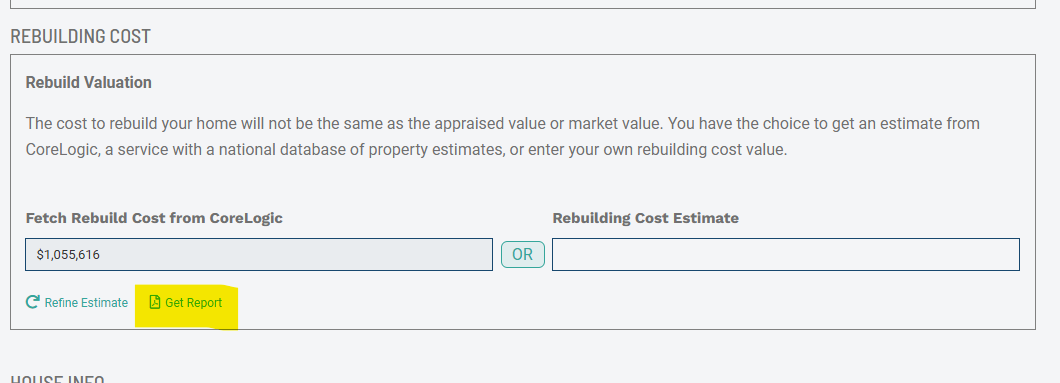Click the REBUILDING COST section heading

tap(80, 36)
